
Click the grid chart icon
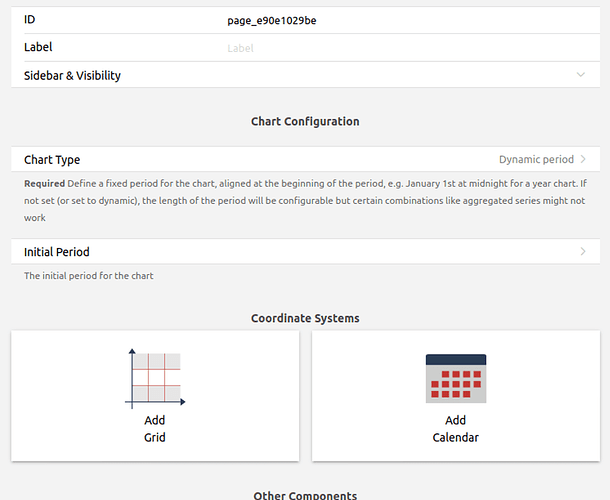point(155,378)
